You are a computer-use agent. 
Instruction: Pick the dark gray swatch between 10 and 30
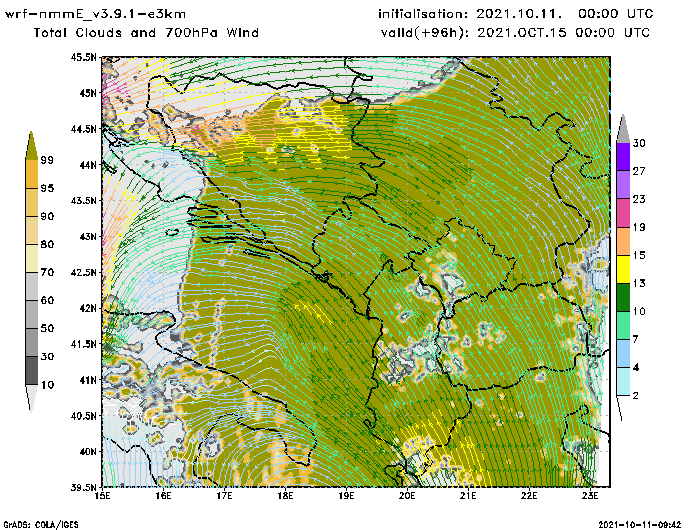(x=31, y=371)
